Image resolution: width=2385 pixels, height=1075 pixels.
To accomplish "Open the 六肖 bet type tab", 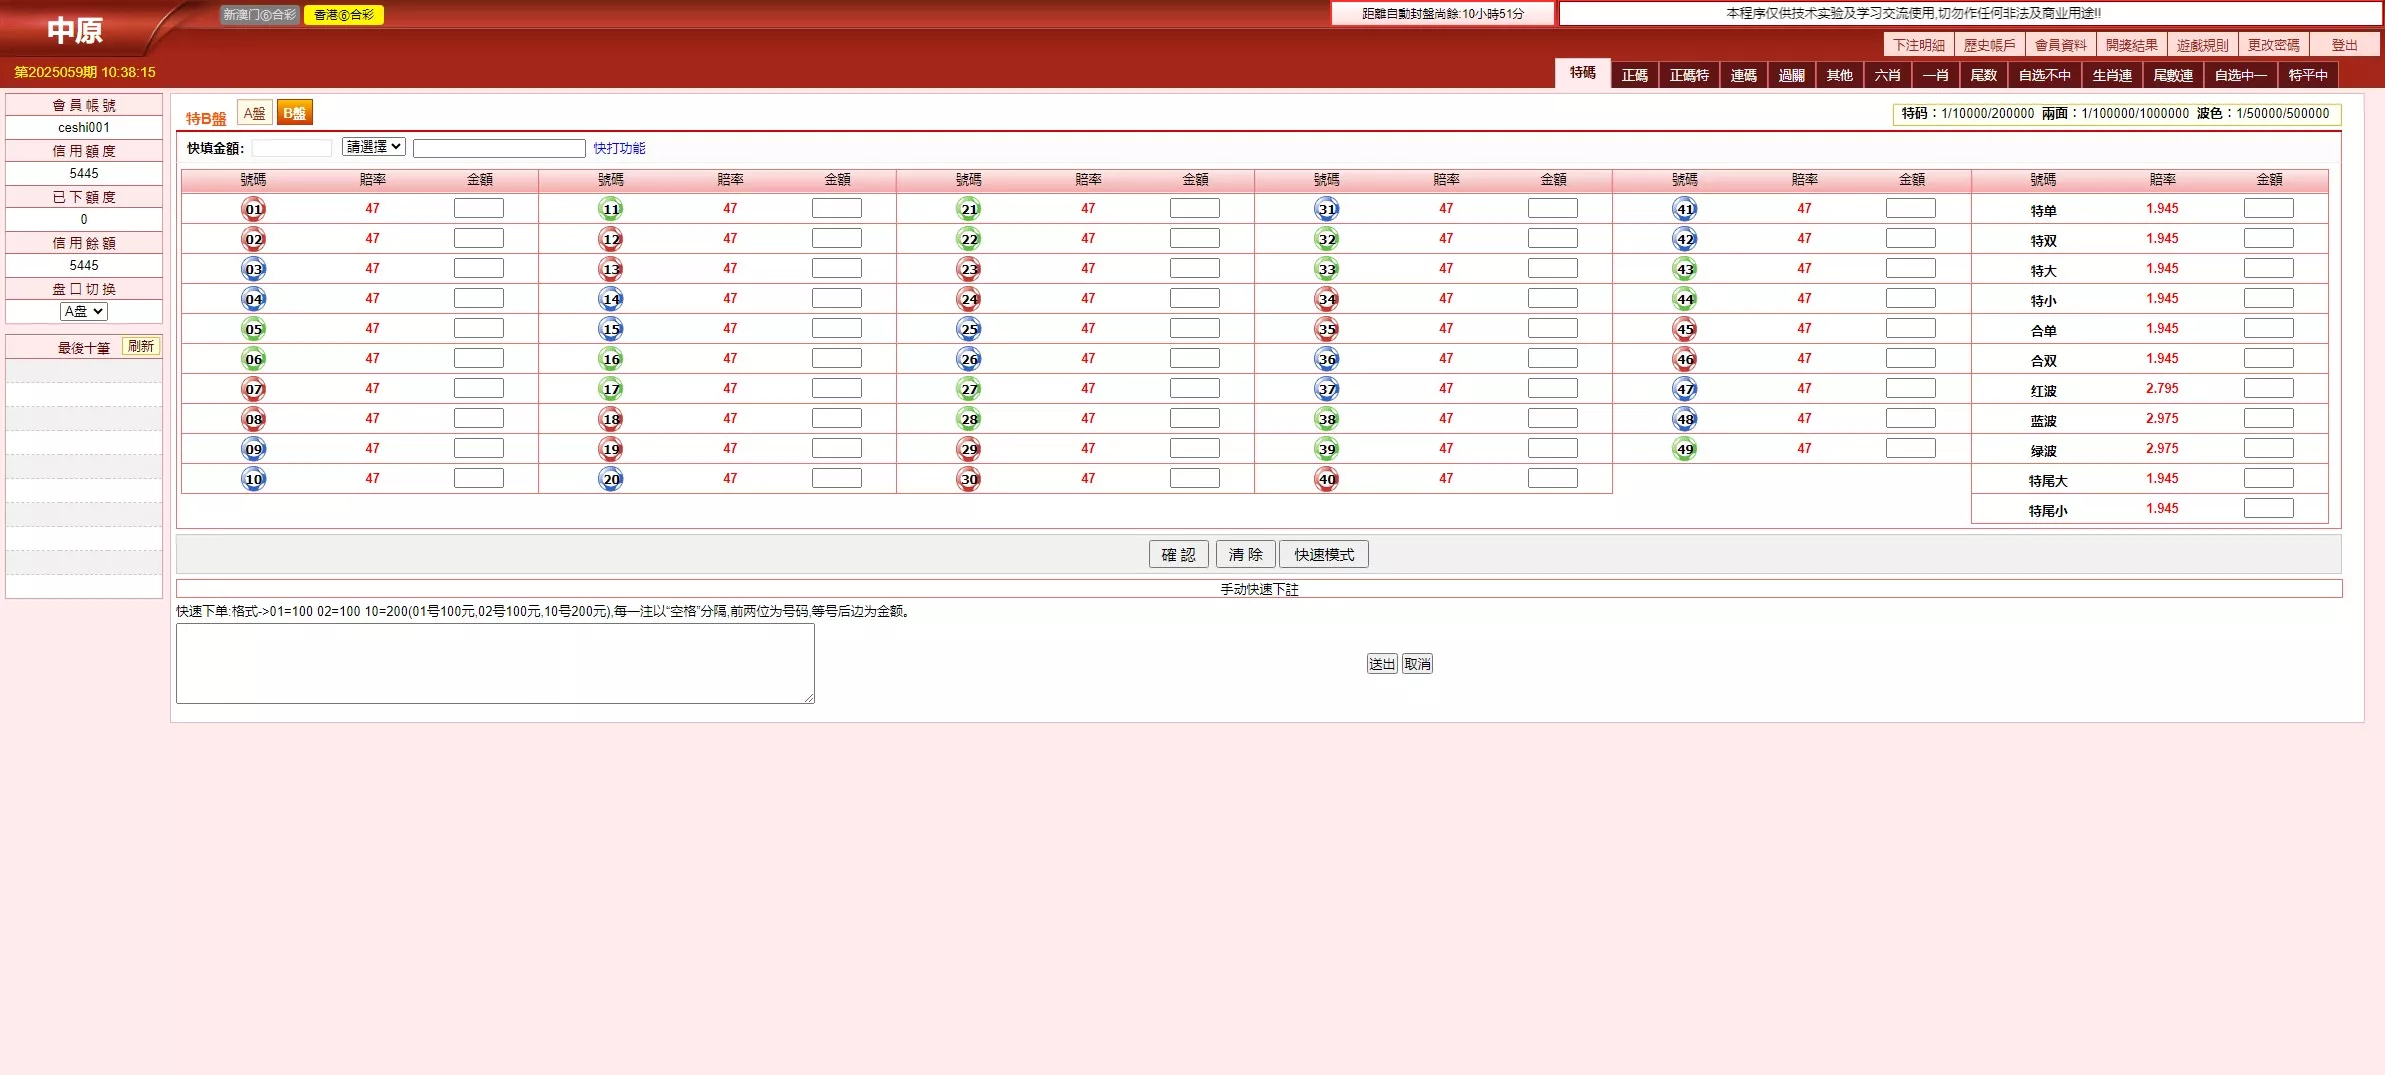I will 1887,75.
